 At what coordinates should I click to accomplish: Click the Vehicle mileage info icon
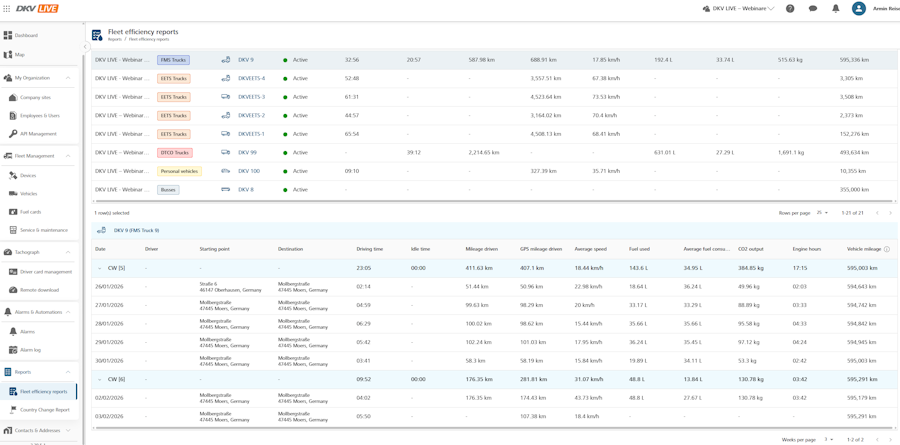[x=887, y=249]
